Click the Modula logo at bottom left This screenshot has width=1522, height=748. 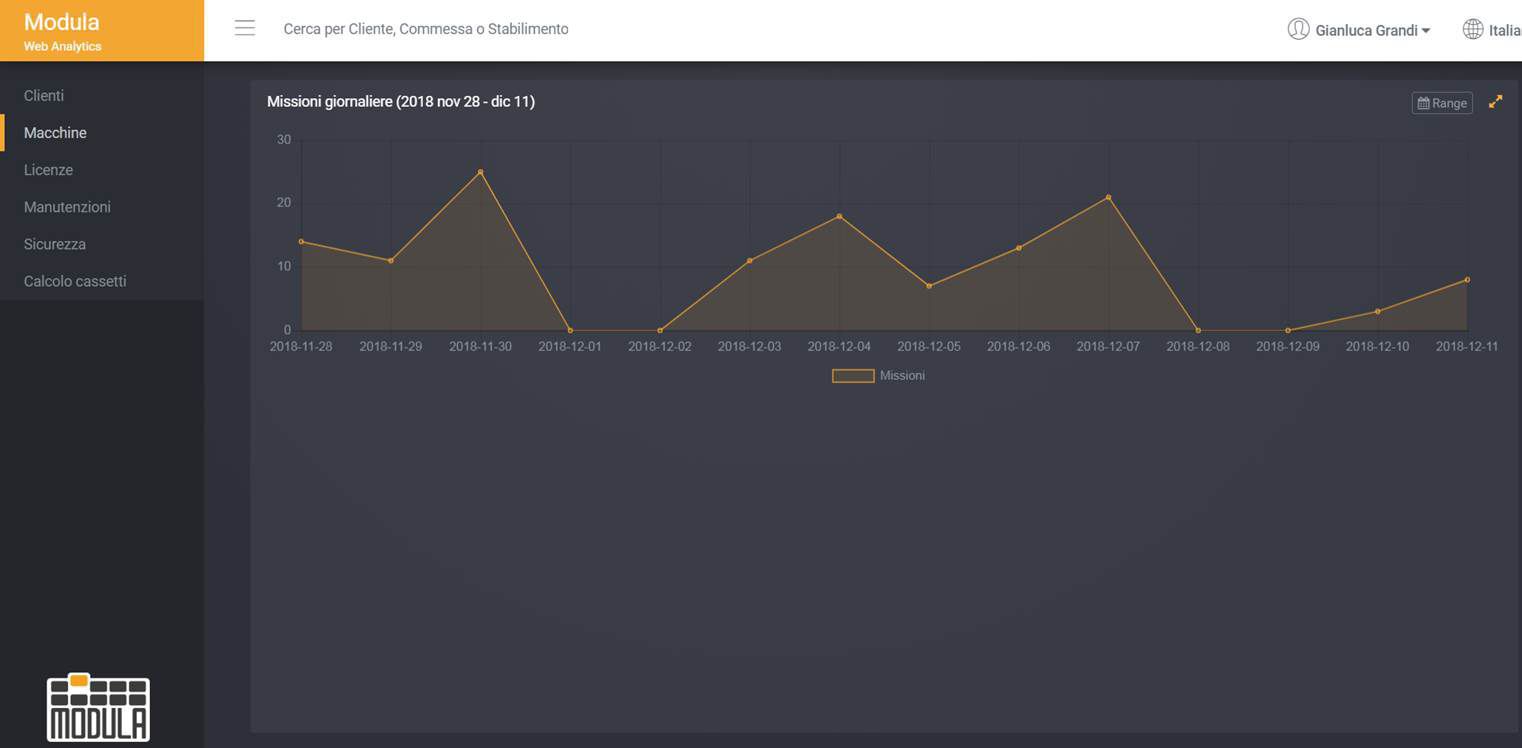point(98,707)
